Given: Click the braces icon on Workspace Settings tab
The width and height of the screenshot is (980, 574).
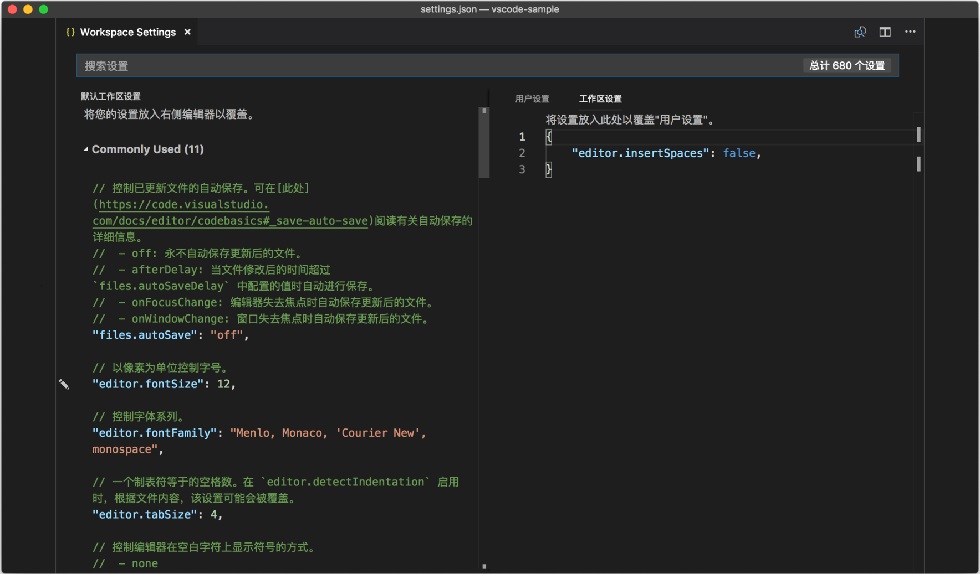Looking at the screenshot, I should click(71, 32).
